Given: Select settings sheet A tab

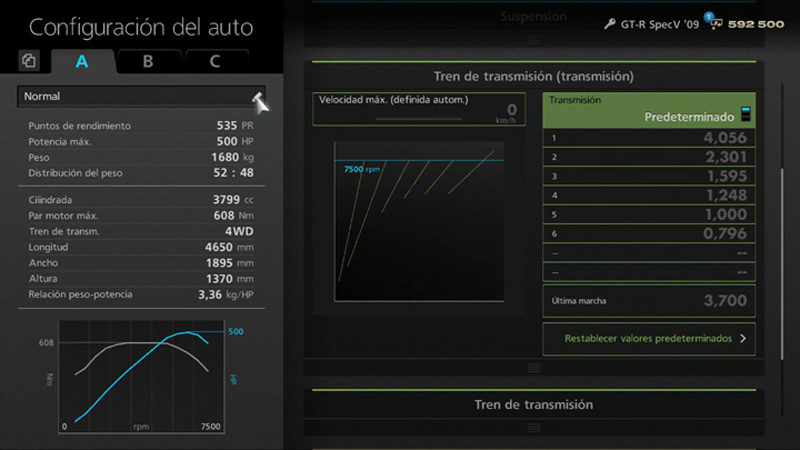Looking at the screenshot, I should click(x=82, y=61).
